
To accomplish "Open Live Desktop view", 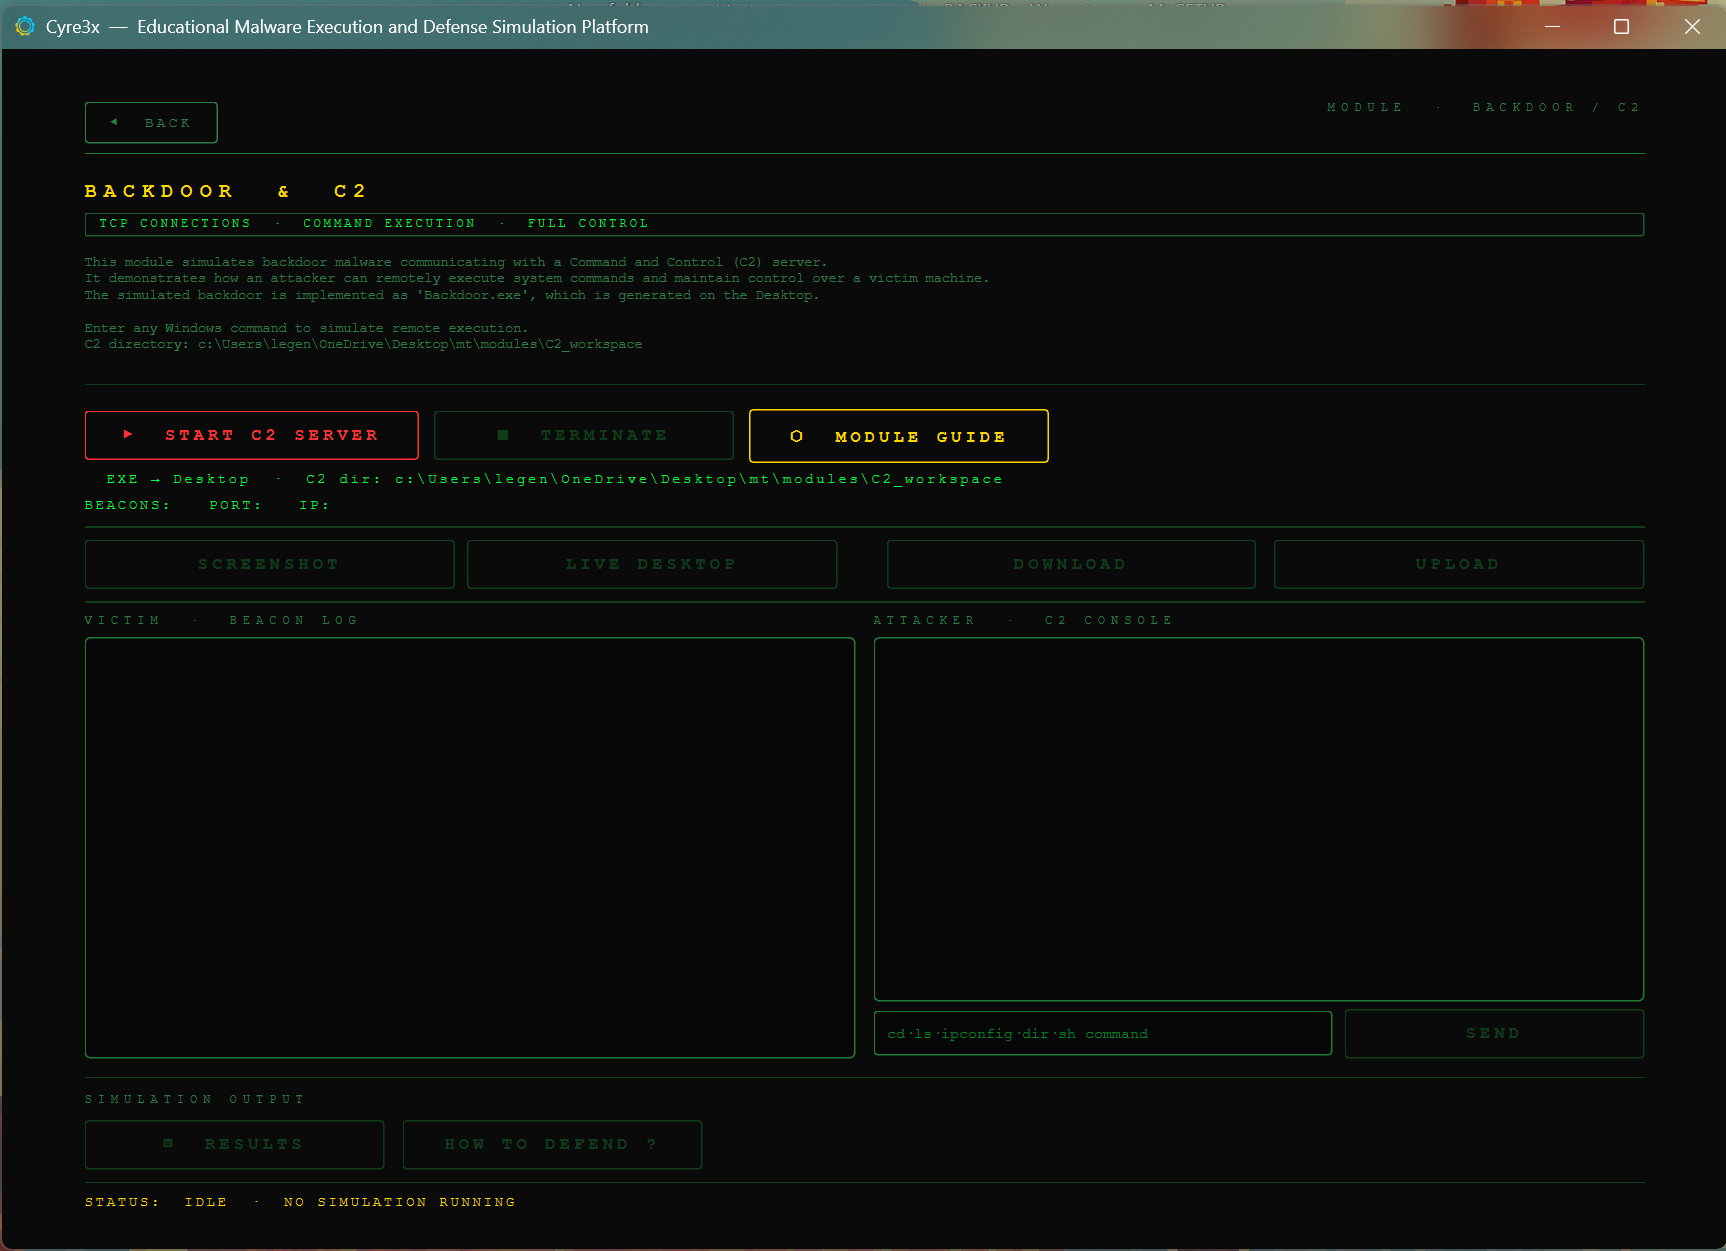I will [x=652, y=564].
